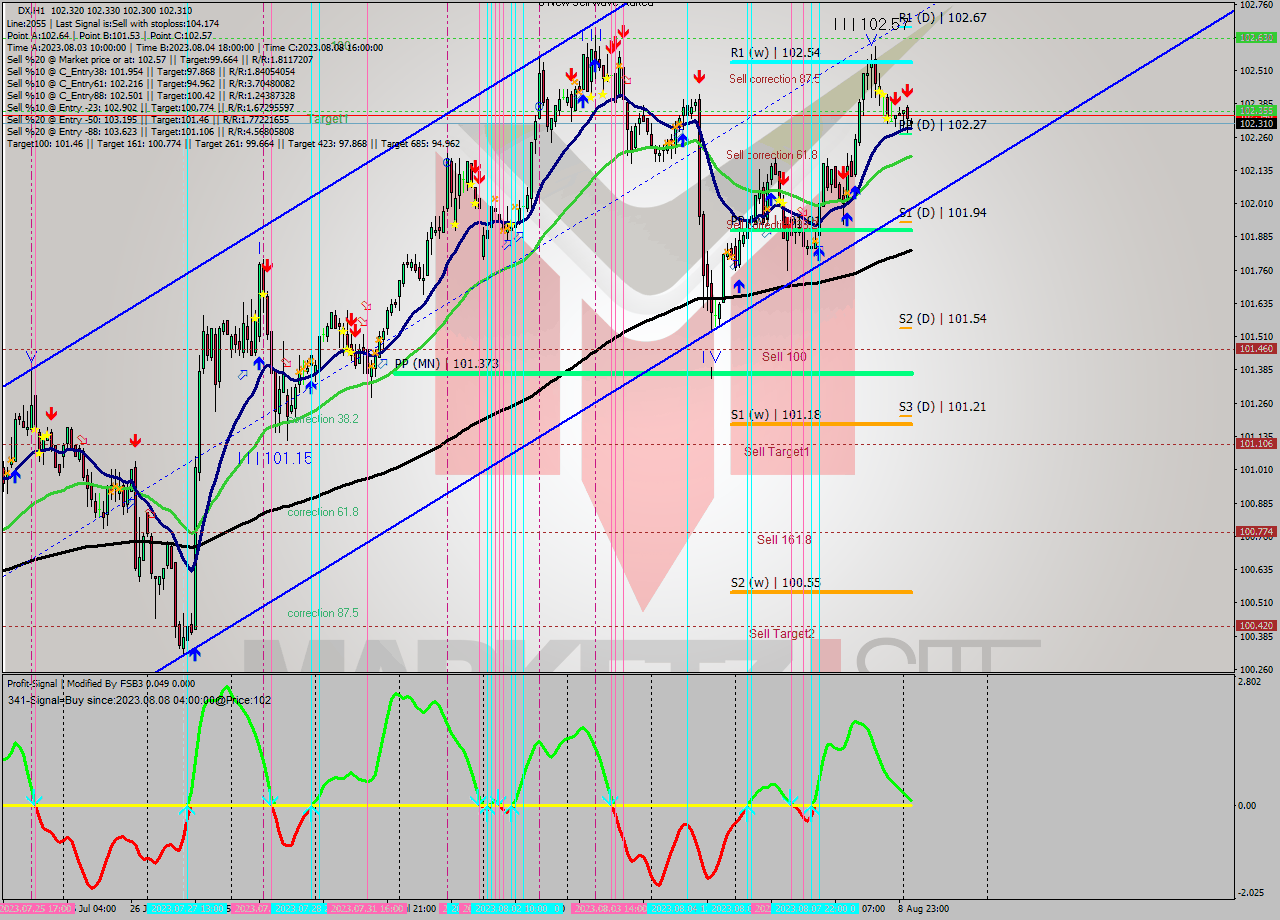Click the S2 (w) | 100.55 label
Image resolution: width=1280 pixels, height=920 pixels.
pyautogui.click(x=775, y=582)
